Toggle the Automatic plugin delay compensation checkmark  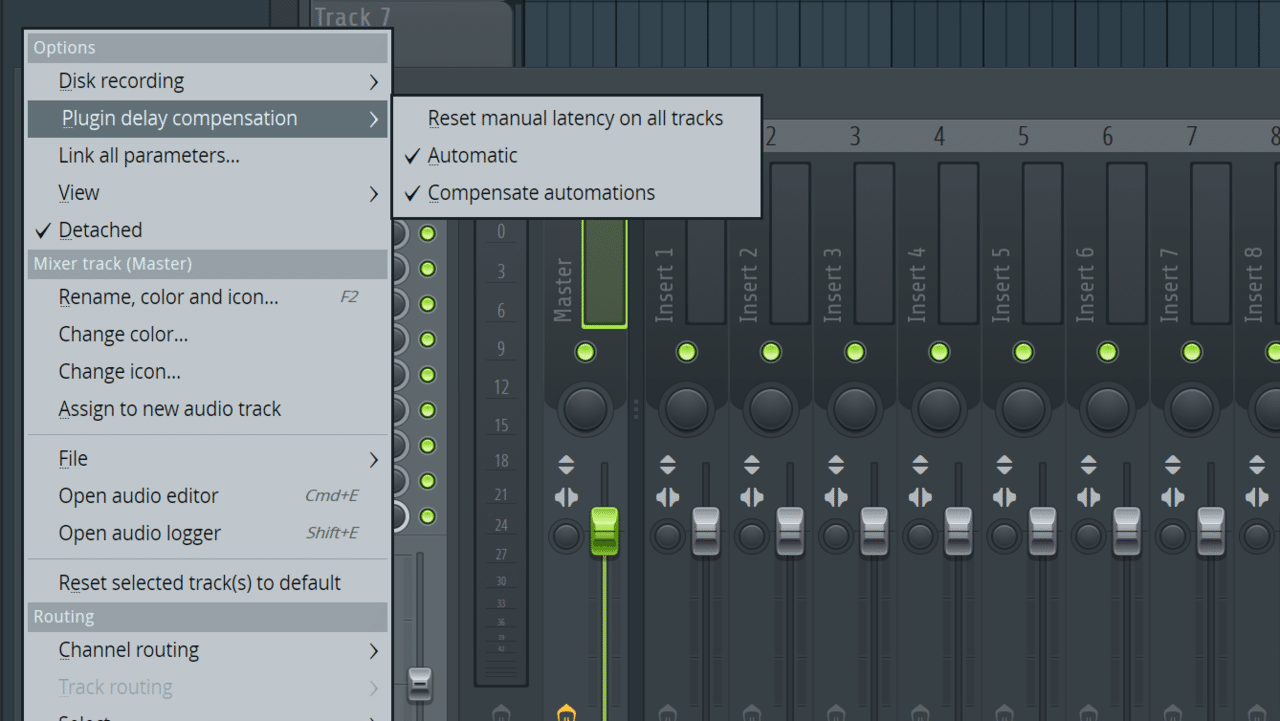point(470,155)
